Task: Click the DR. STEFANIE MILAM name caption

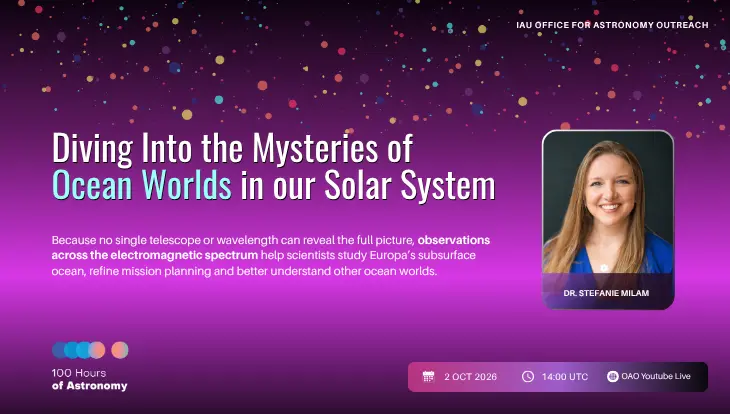Action: [606, 293]
